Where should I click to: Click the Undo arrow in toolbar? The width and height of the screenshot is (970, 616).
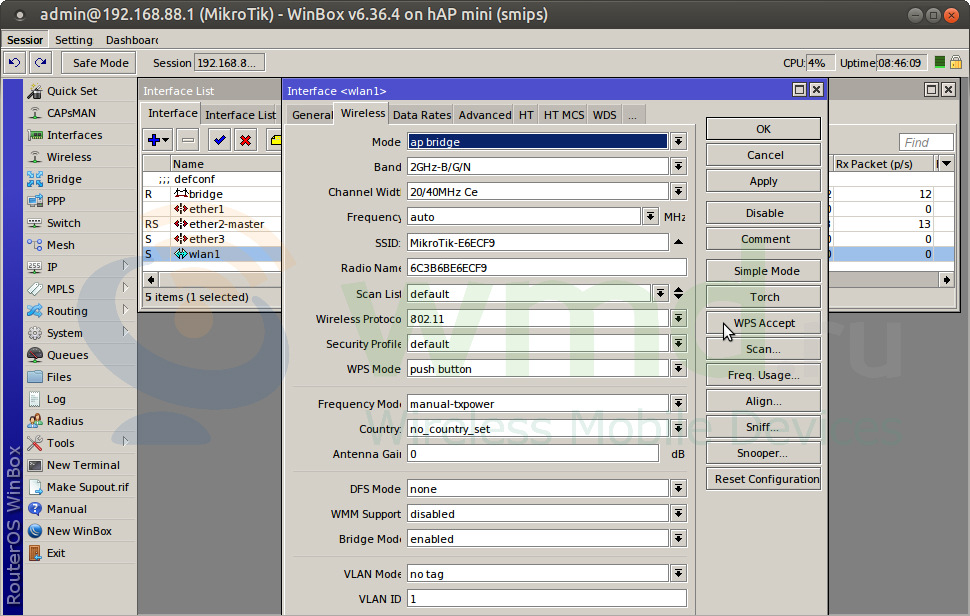[15, 62]
